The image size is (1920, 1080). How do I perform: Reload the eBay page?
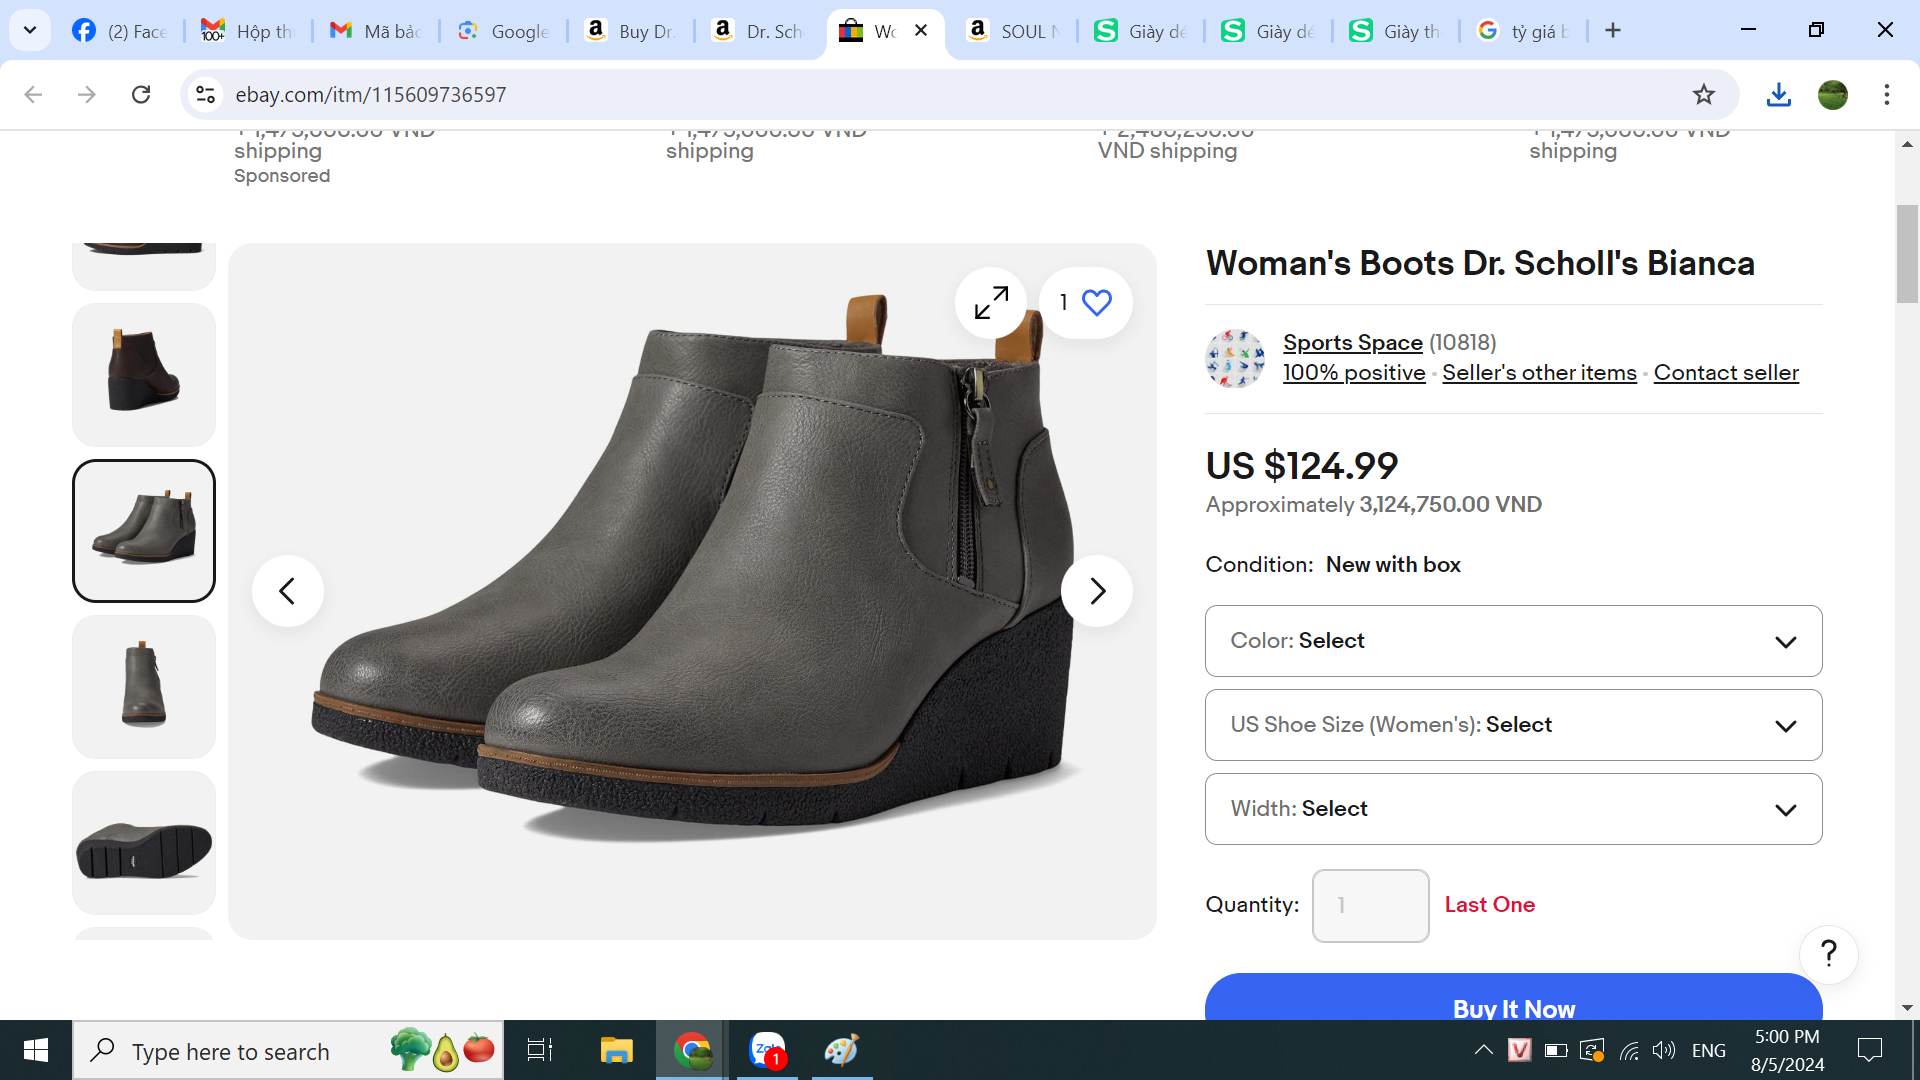click(x=141, y=94)
